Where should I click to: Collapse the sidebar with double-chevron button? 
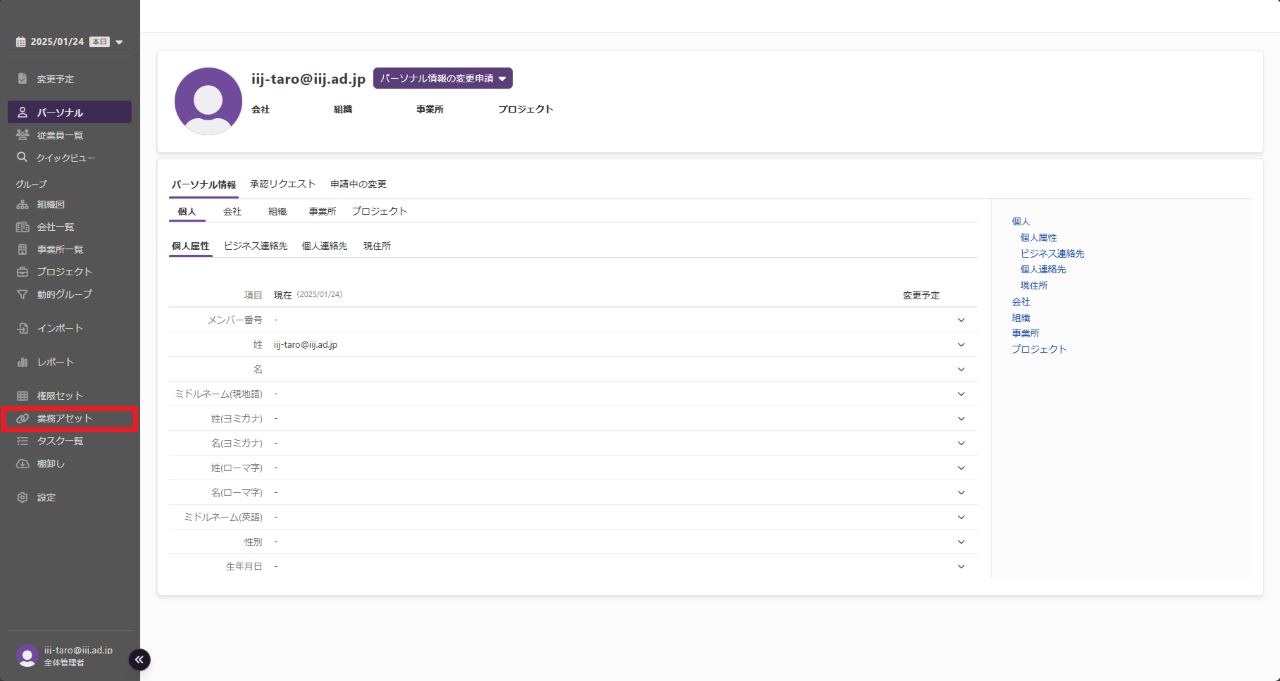(140, 659)
